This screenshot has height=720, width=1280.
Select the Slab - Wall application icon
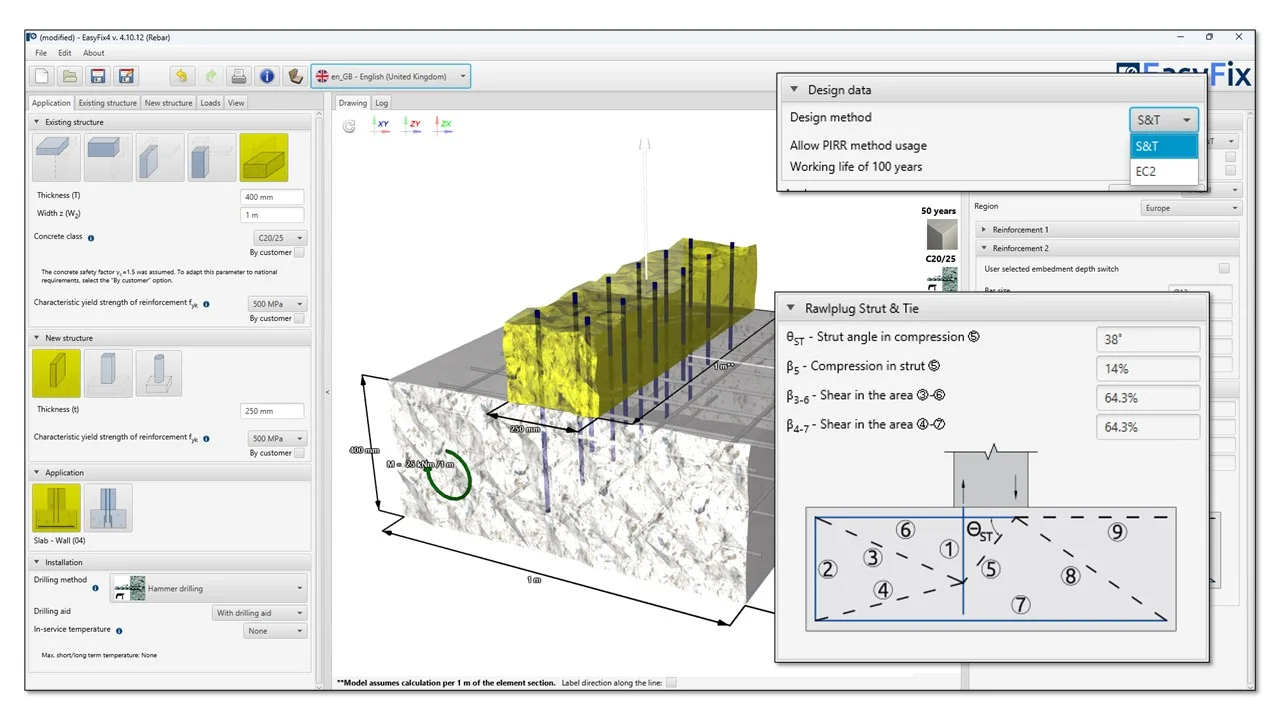point(56,507)
